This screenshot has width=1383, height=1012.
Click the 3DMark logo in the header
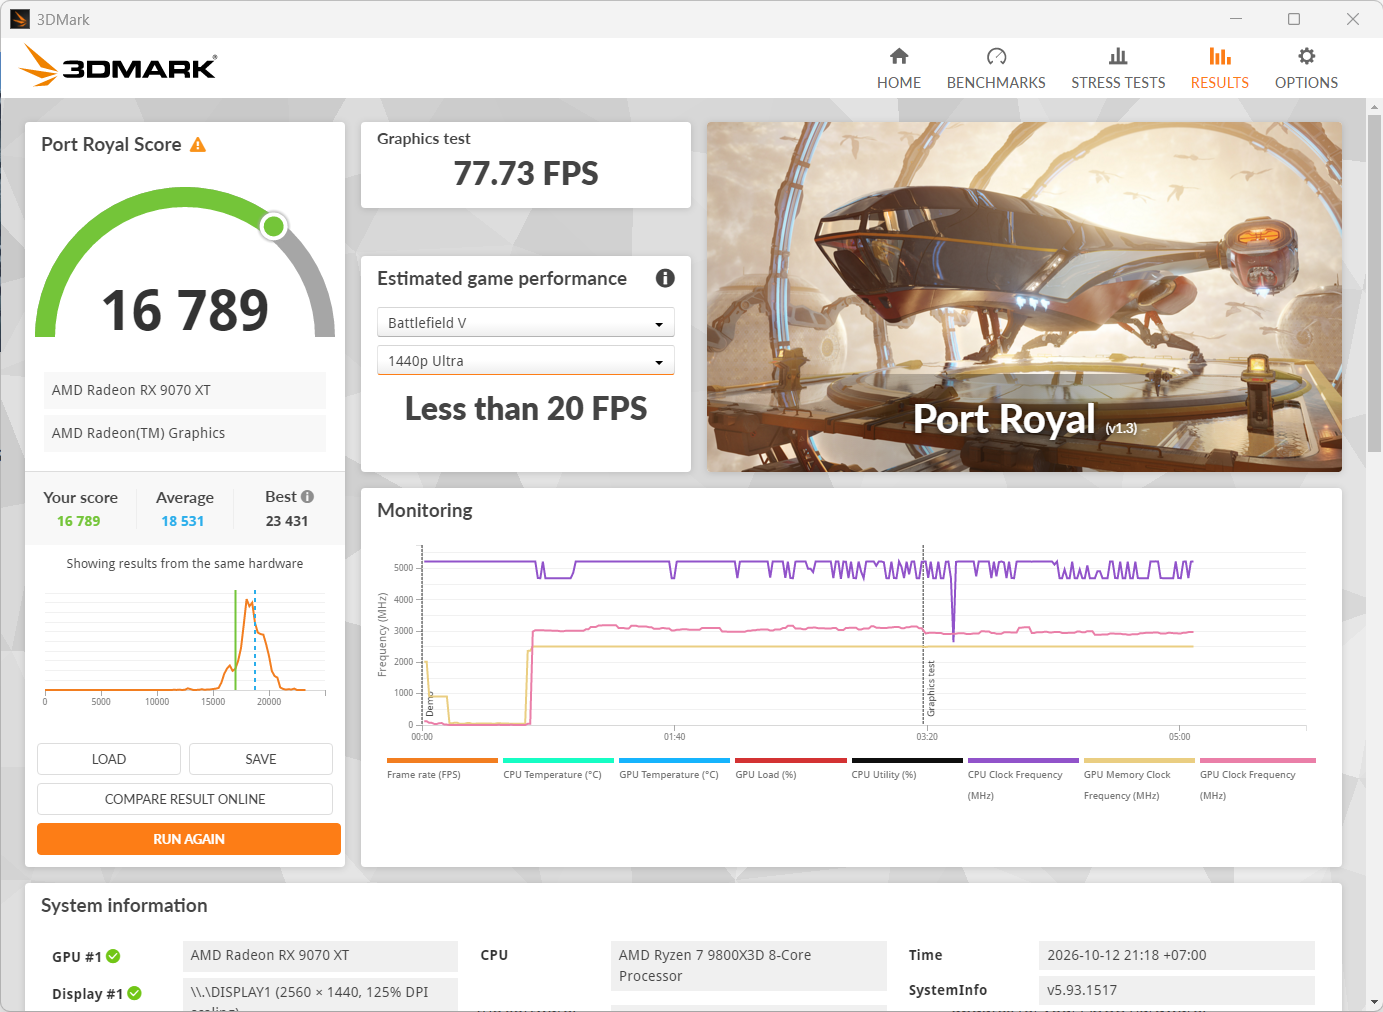118,66
